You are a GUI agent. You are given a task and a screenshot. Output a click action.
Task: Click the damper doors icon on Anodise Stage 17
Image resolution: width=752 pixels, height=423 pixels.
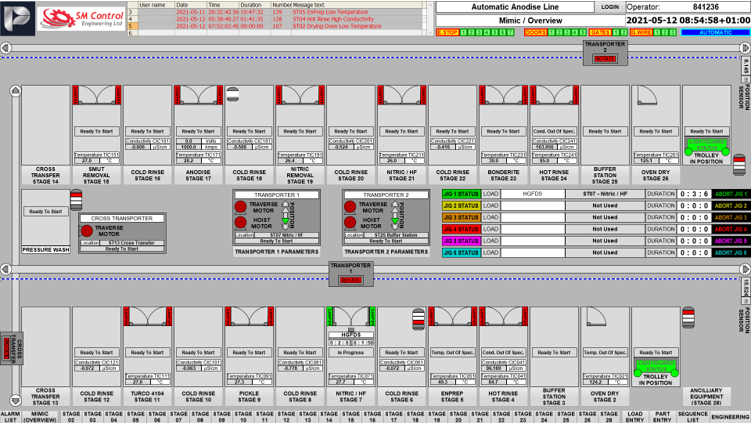tap(198, 95)
